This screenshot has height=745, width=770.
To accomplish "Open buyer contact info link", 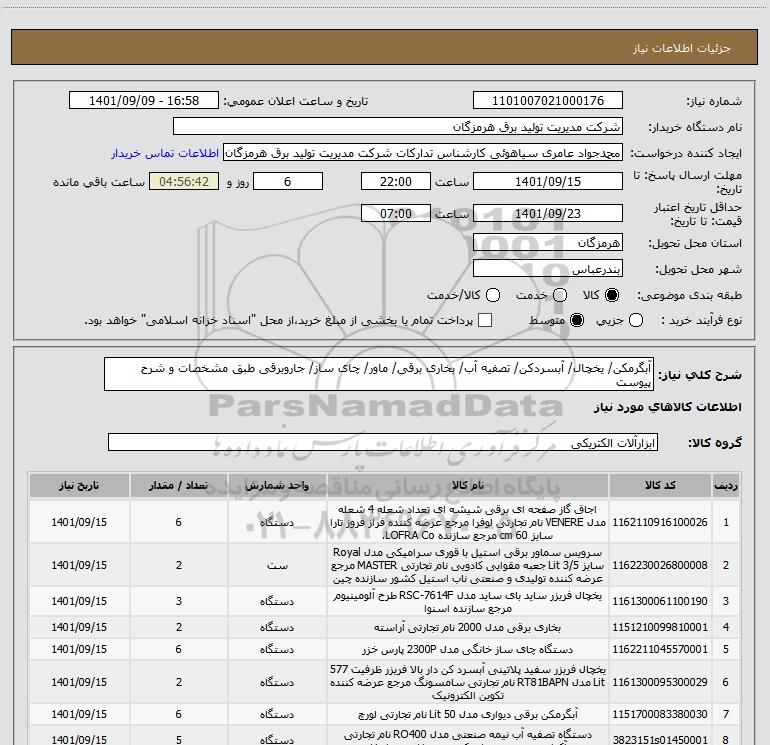I will pos(165,153).
